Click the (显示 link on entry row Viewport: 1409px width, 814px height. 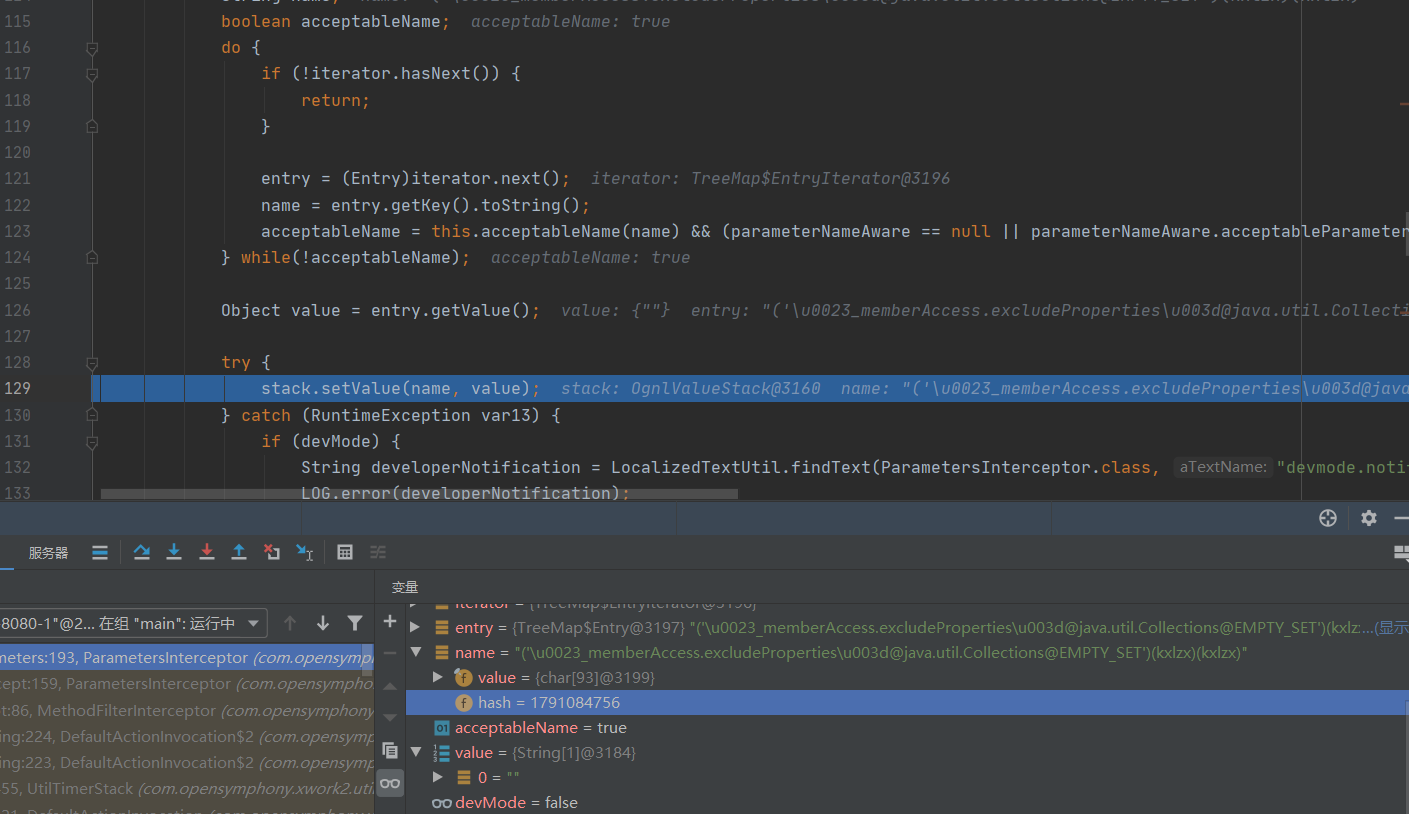(1391, 628)
